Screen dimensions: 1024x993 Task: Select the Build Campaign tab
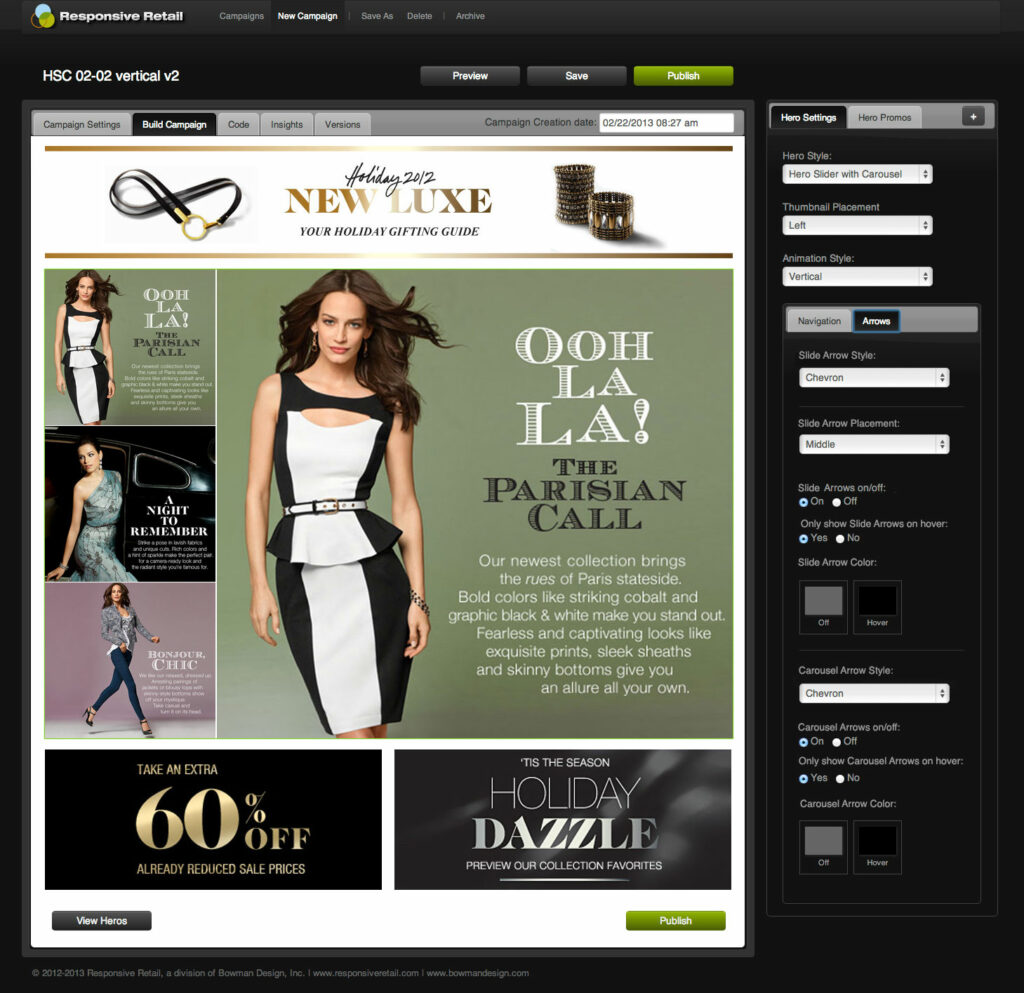[x=174, y=124]
